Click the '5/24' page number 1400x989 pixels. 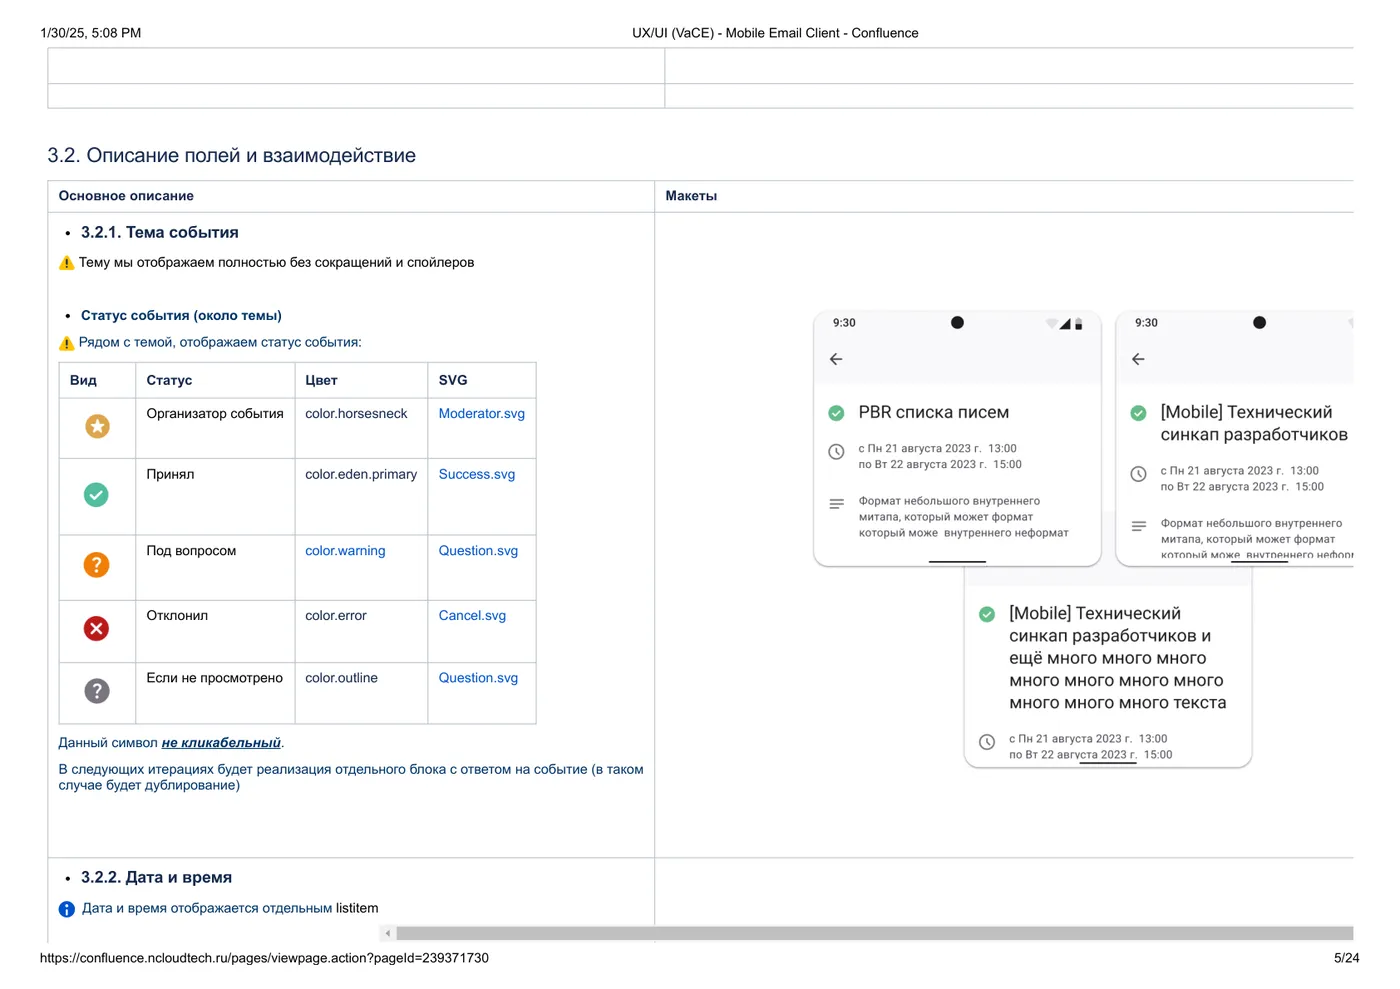(x=1346, y=958)
